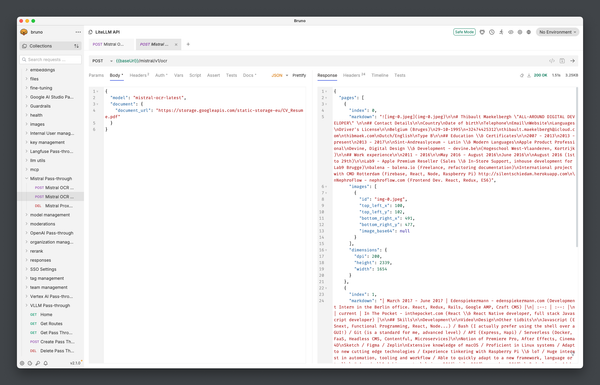Open preferences icon in bottom-left status bar

22,363
